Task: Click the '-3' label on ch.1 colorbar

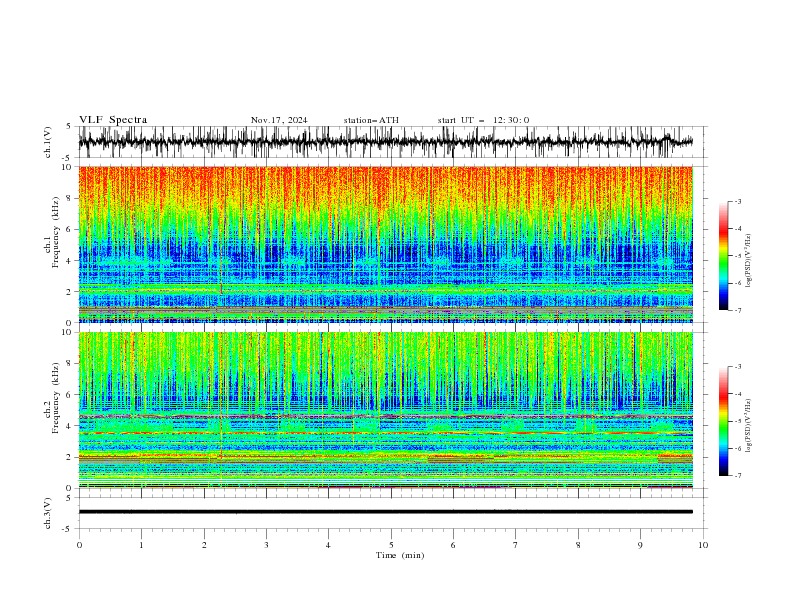Action: [737, 201]
